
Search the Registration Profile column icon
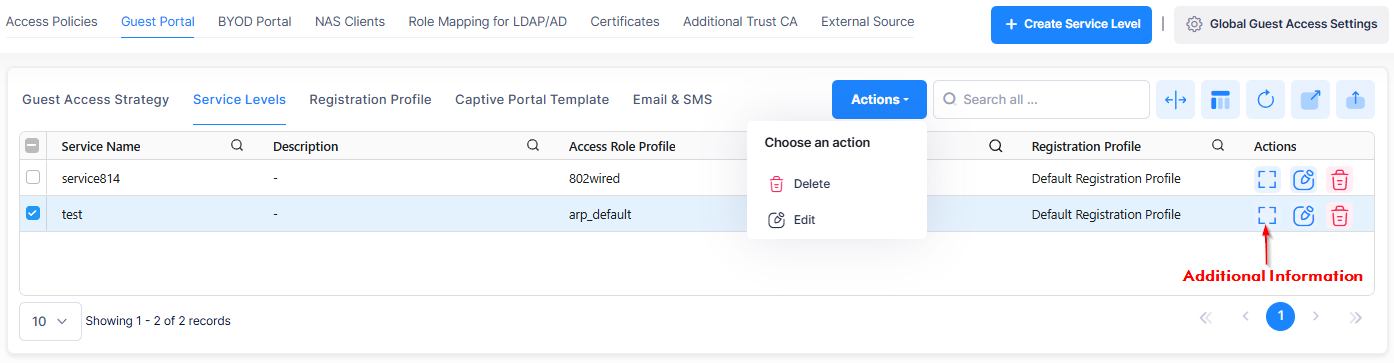(x=1218, y=146)
